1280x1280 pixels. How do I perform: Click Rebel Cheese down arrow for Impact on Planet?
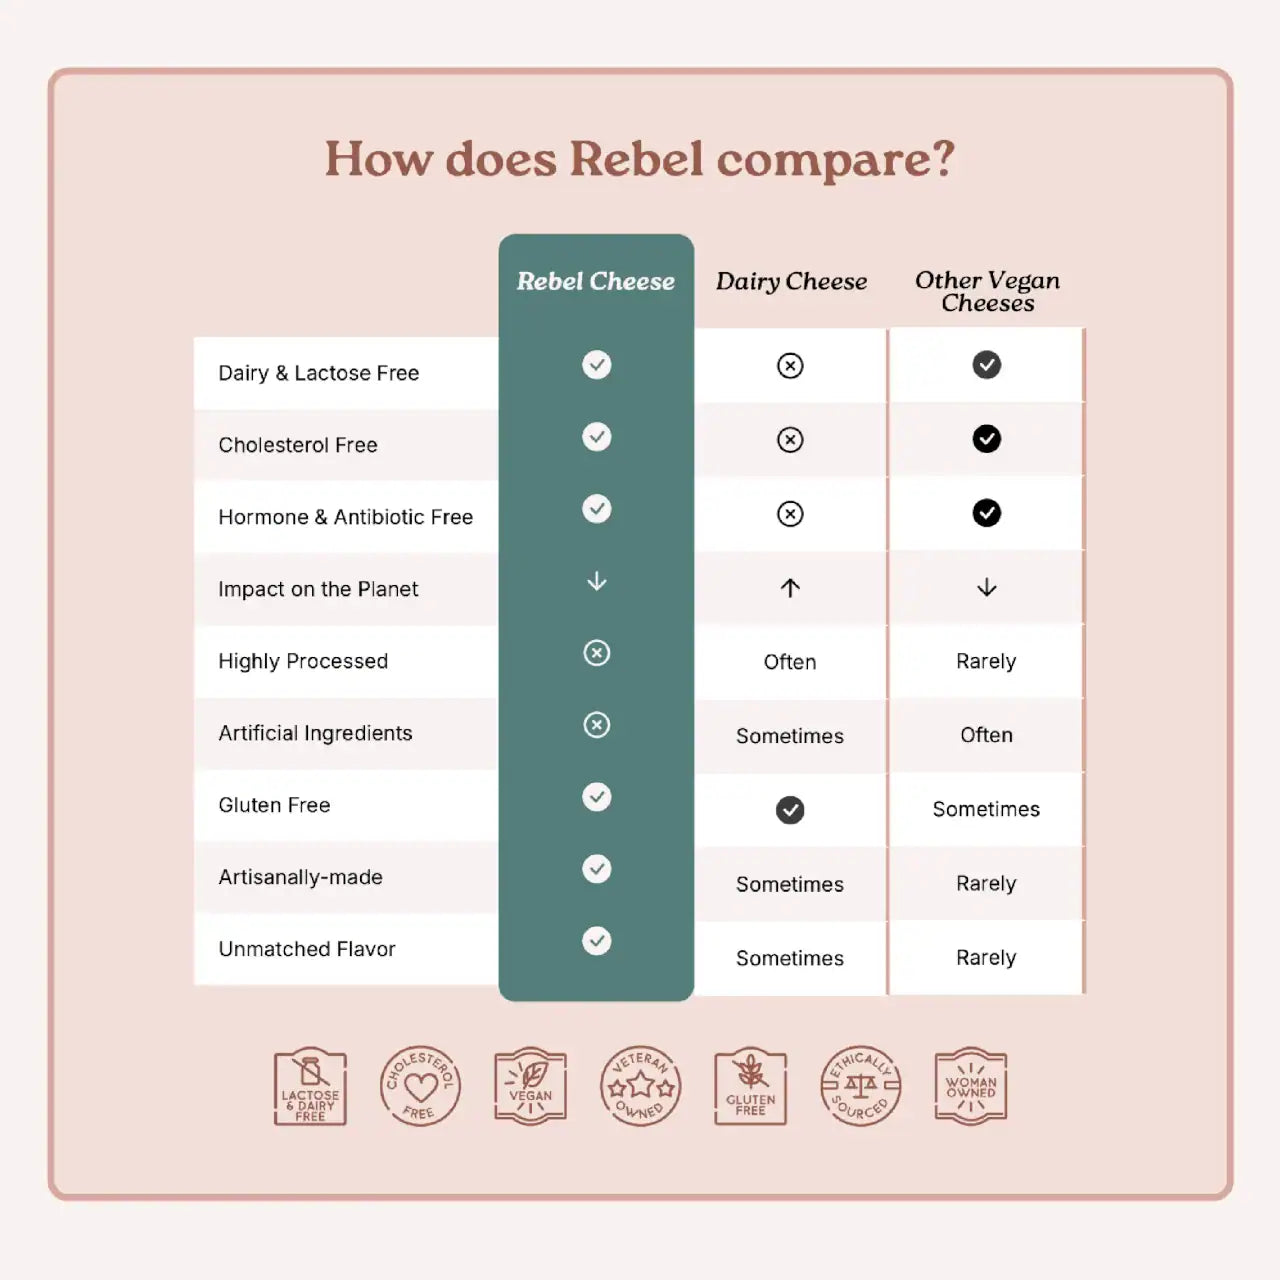[597, 581]
